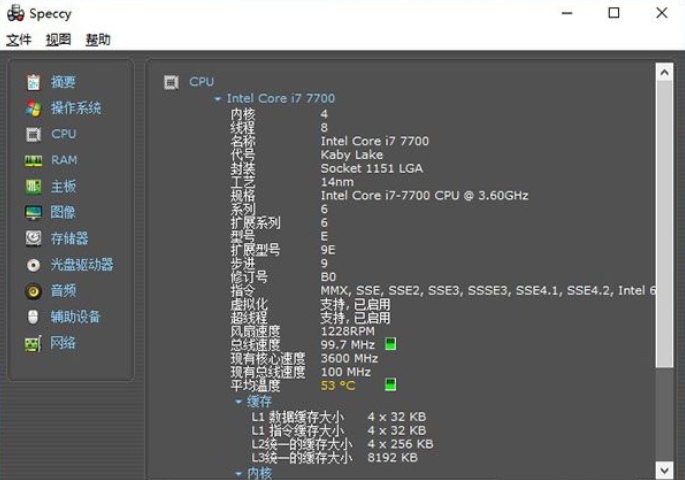
Task: Click the scrollbar down arrow
Action: coord(664,470)
